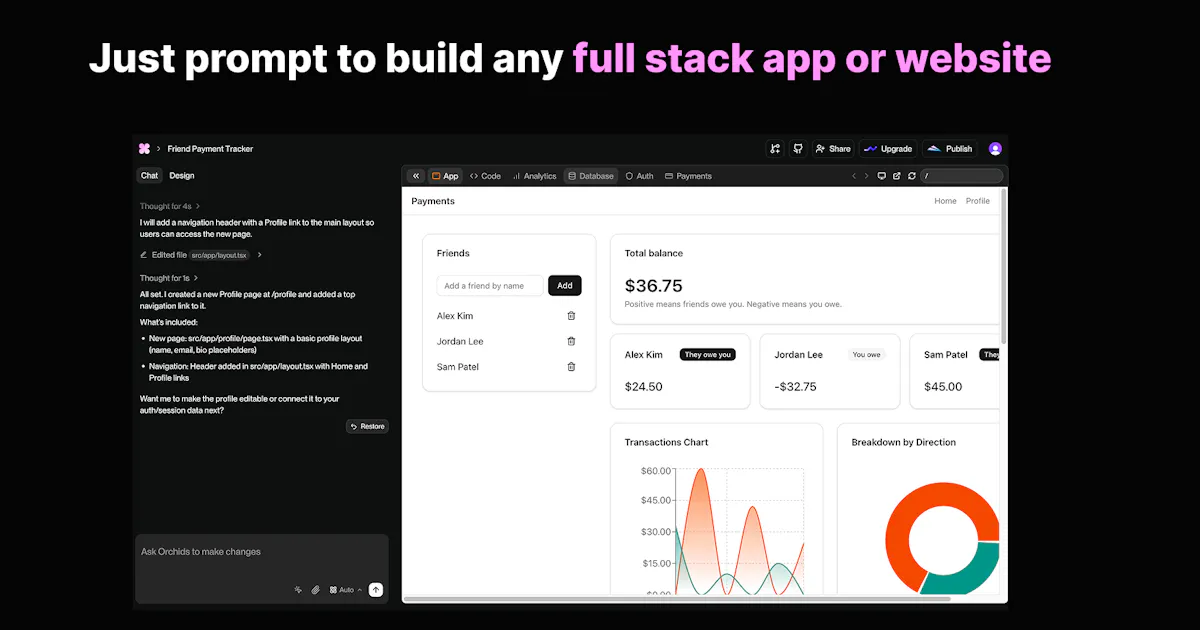Open the Database tab
This screenshot has width=1200, height=630.
[591, 176]
